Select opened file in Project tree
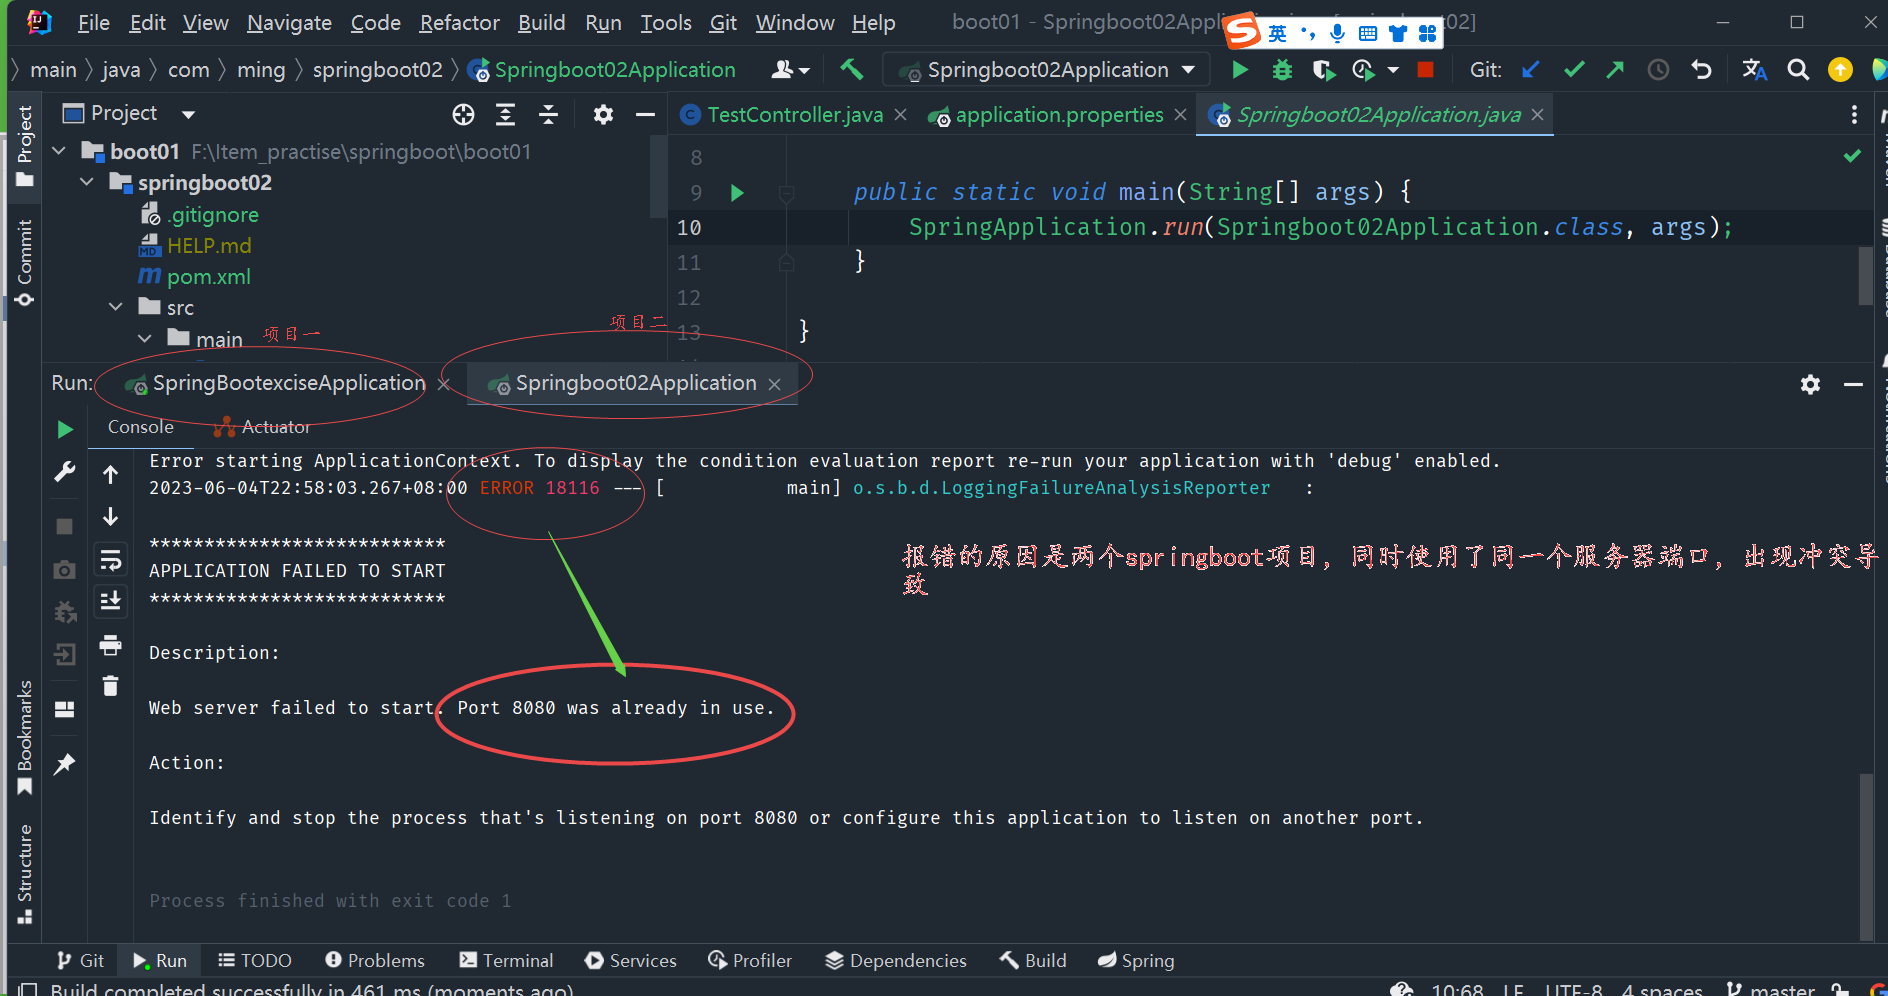1888x996 pixels. click(463, 114)
